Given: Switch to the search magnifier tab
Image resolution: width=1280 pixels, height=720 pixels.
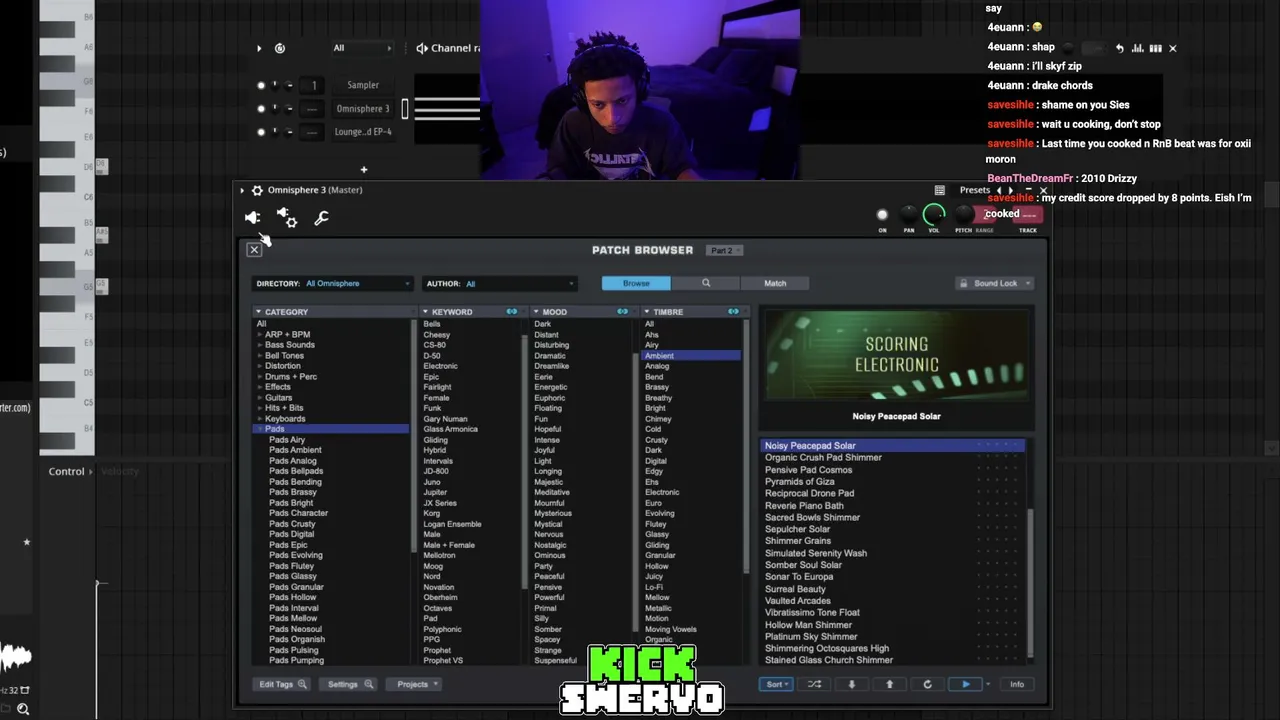Looking at the screenshot, I should (x=705, y=283).
